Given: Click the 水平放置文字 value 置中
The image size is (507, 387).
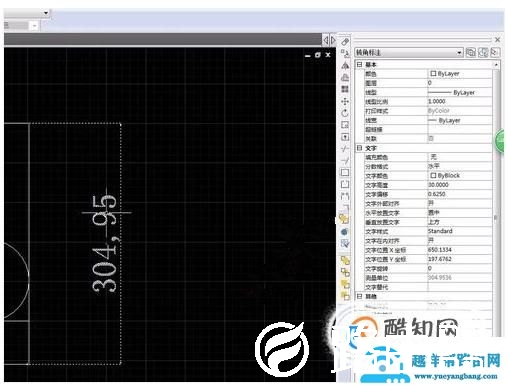Looking at the screenshot, I should click(x=434, y=212).
